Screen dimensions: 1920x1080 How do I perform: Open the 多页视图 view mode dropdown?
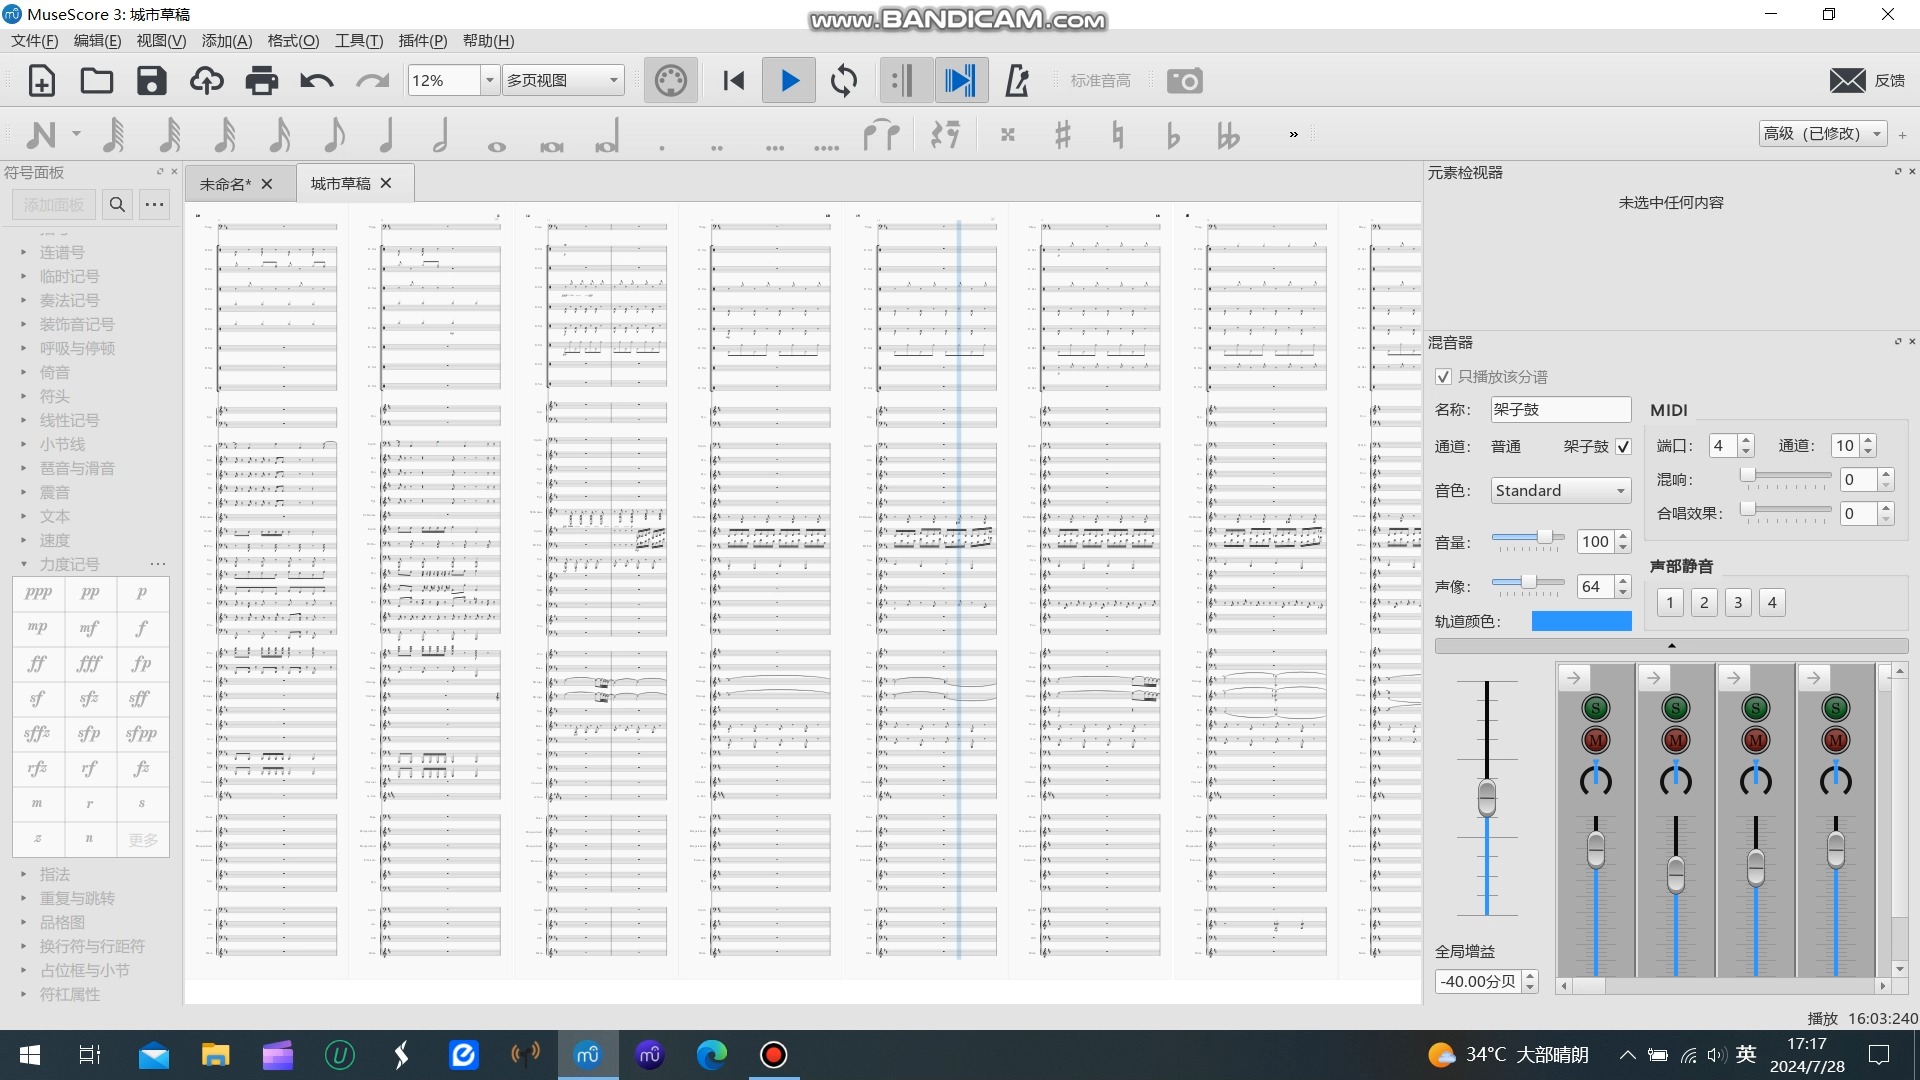[562, 81]
